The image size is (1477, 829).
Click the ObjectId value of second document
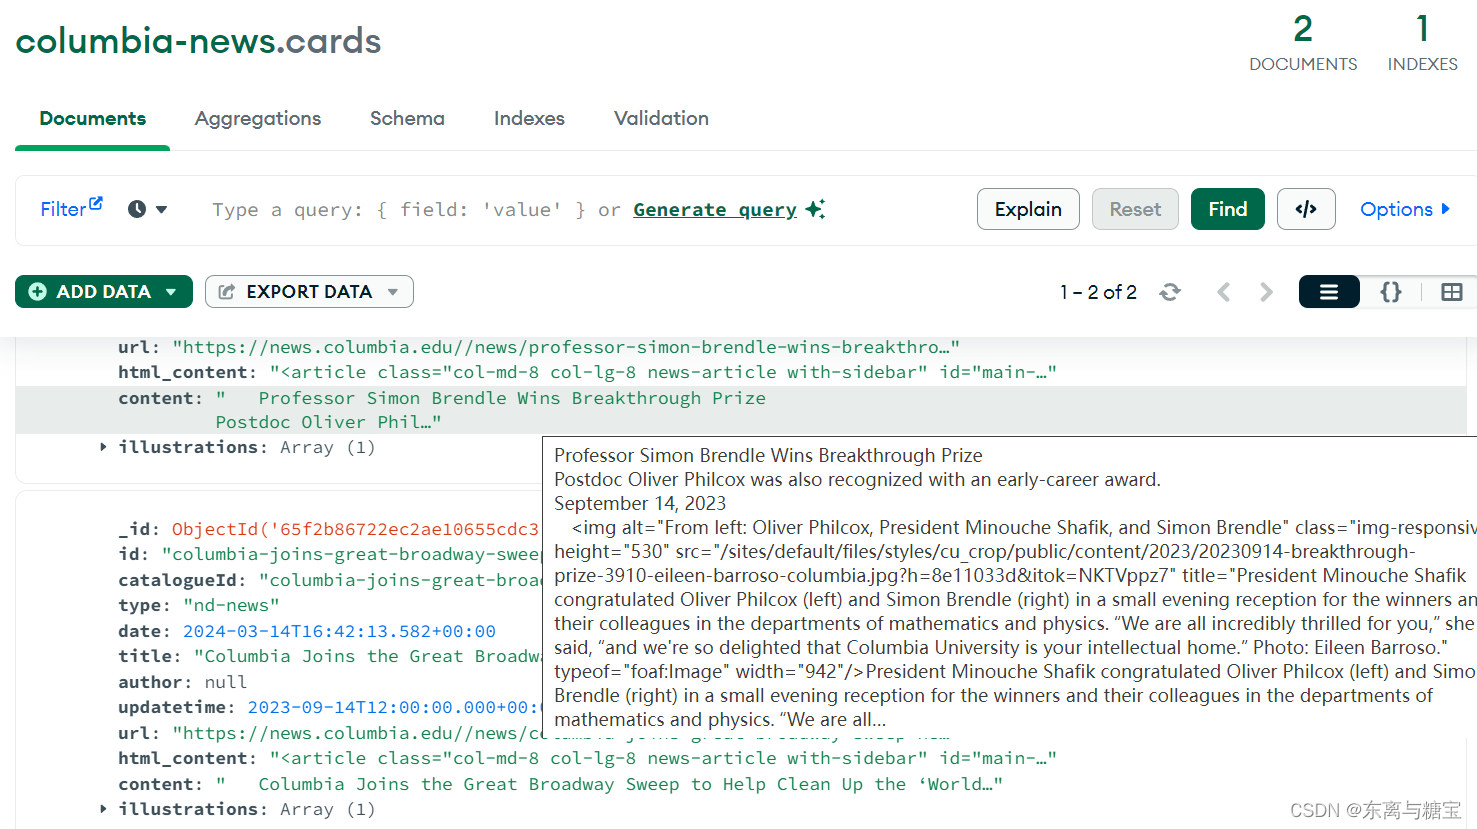click(356, 529)
